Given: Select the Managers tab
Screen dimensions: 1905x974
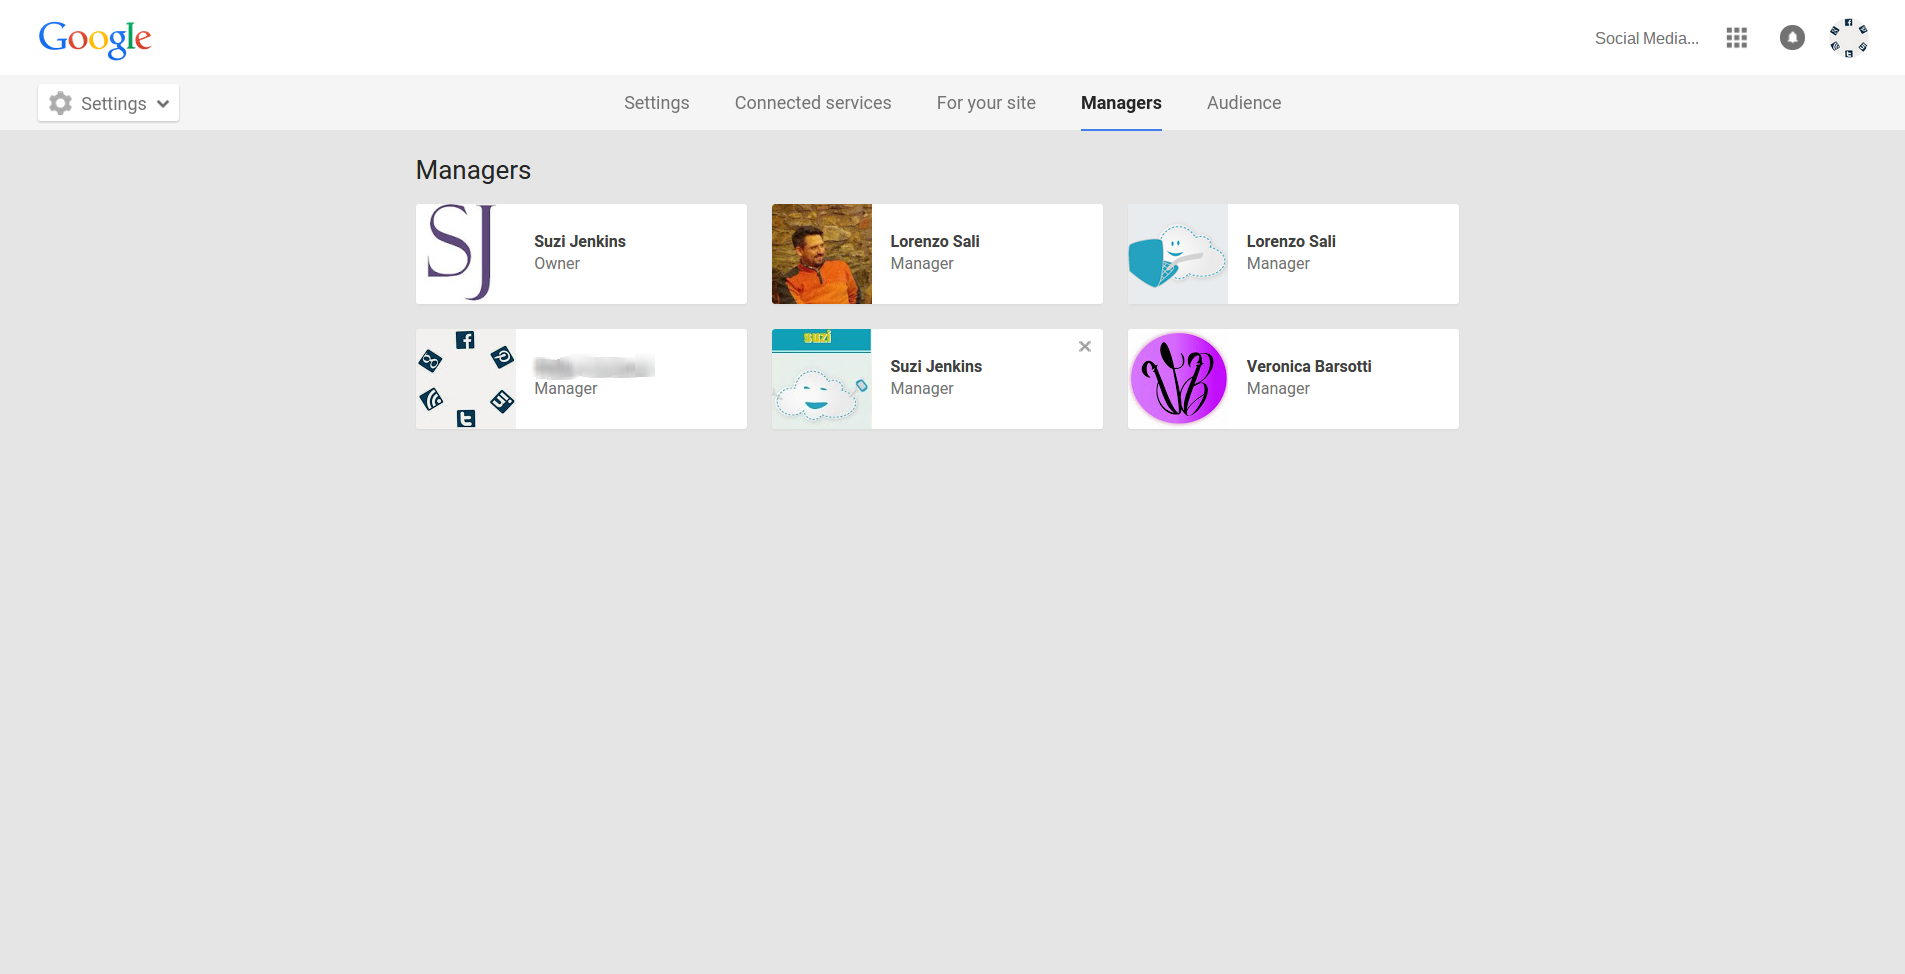Looking at the screenshot, I should pyautogui.click(x=1120, y=103).
